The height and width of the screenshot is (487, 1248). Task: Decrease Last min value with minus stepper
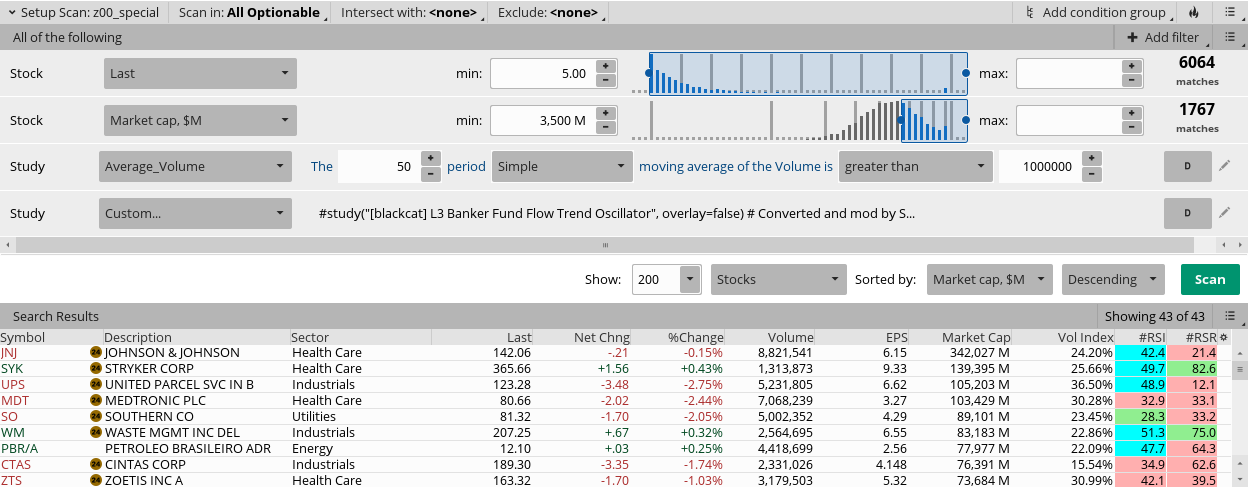(605, 80)
